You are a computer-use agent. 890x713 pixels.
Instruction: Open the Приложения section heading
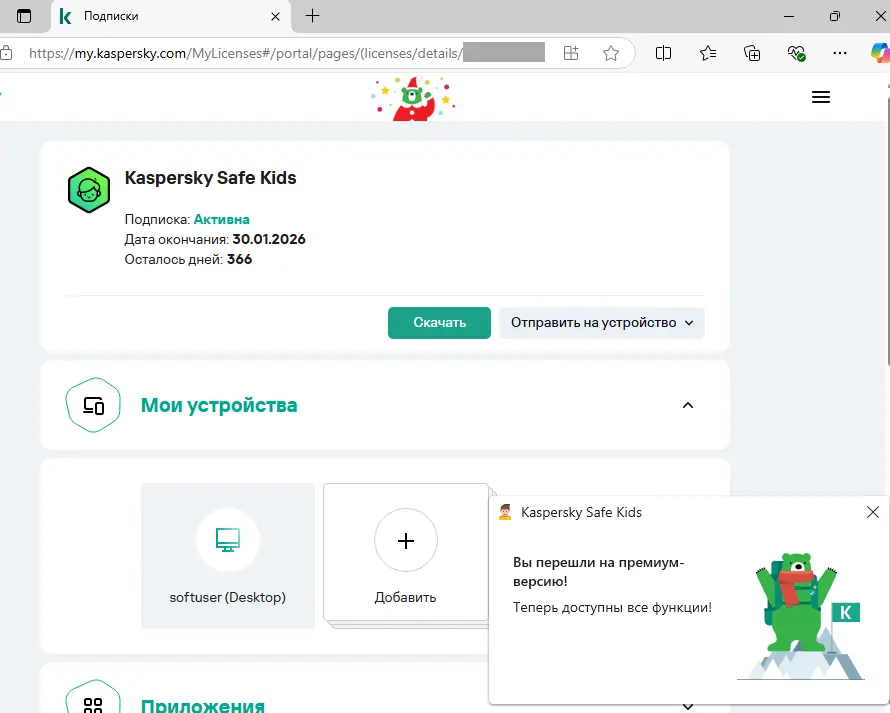point(203,705)
